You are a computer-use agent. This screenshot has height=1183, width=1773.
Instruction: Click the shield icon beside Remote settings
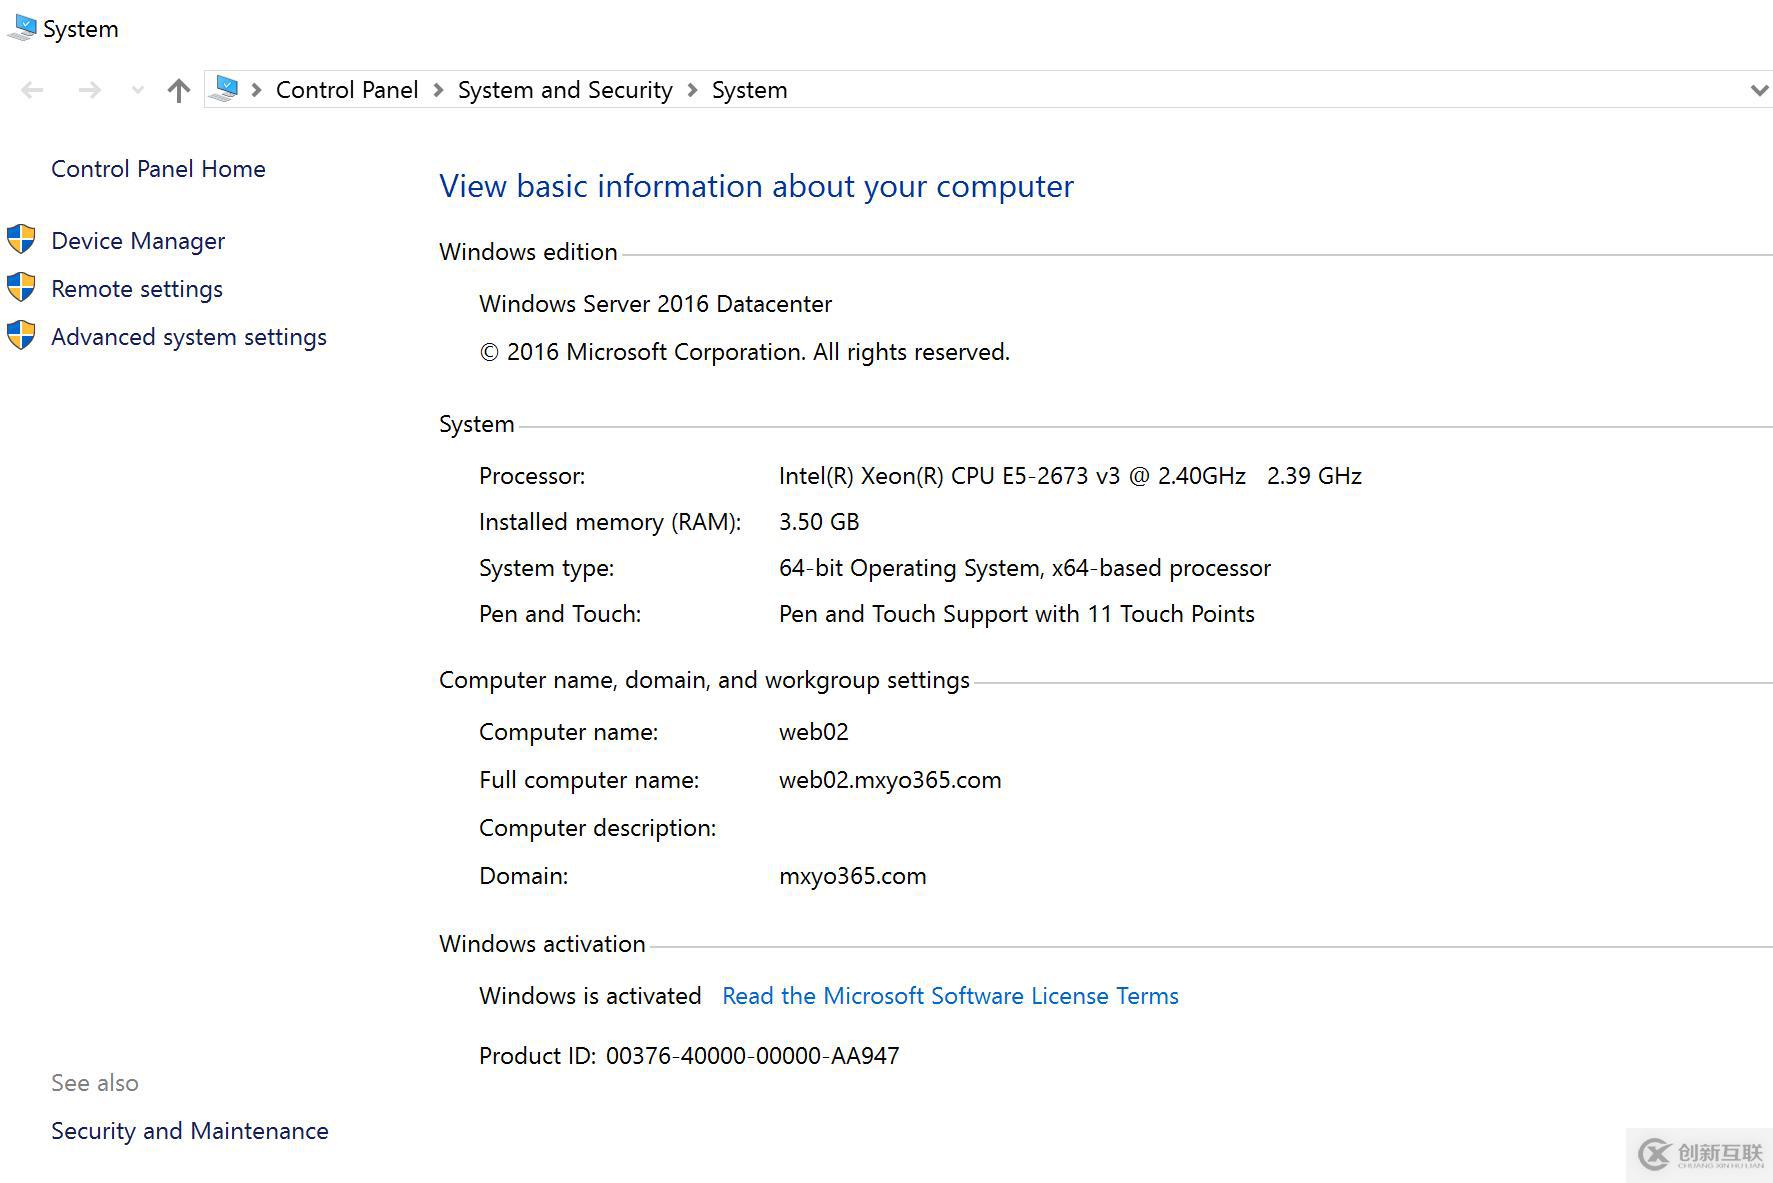click(21, 288)
